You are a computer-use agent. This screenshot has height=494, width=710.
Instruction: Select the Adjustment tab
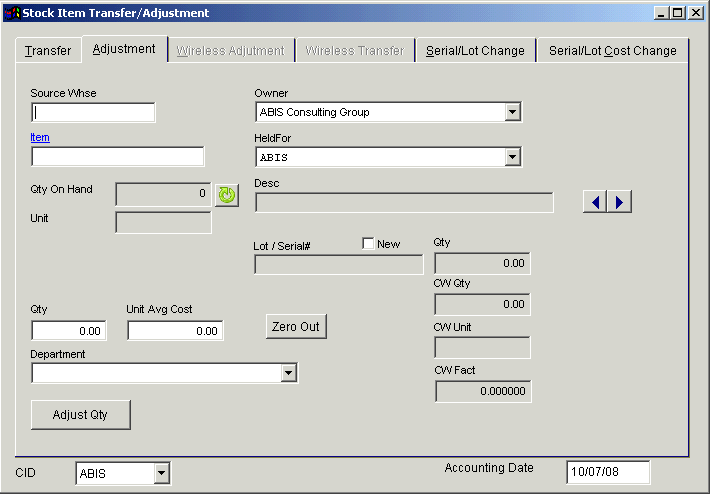pos(124,48)
